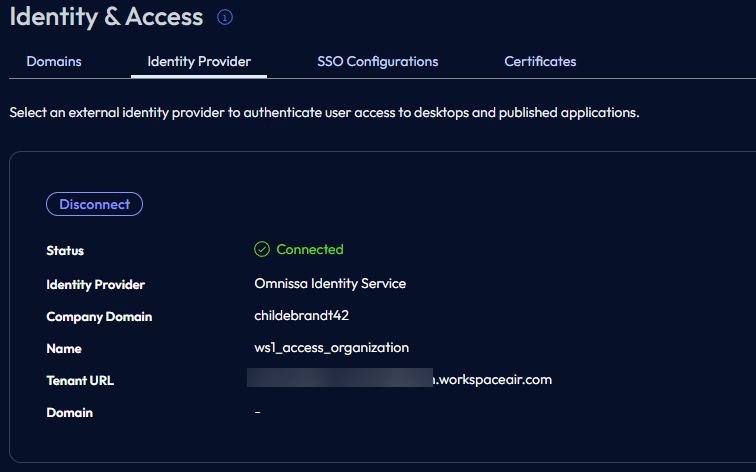The width and height of the screenshot is (756, 472).
Task: Click the Name field label
Action: tap(64, 349)
